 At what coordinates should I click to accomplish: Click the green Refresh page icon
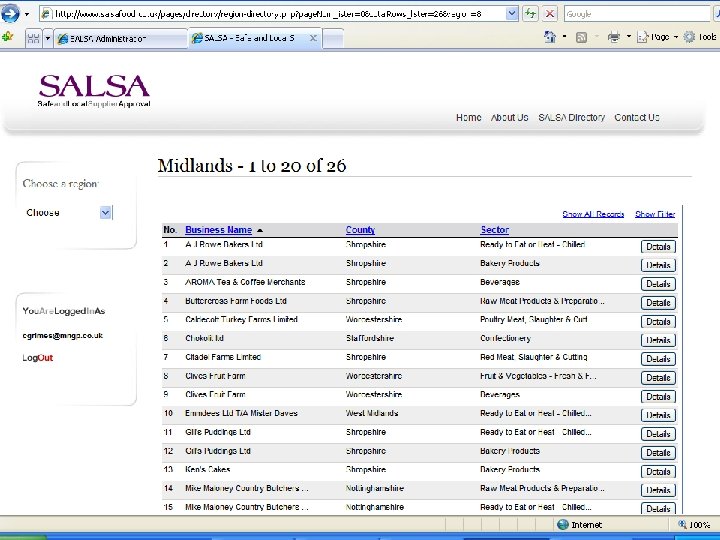tap(530, 14)
